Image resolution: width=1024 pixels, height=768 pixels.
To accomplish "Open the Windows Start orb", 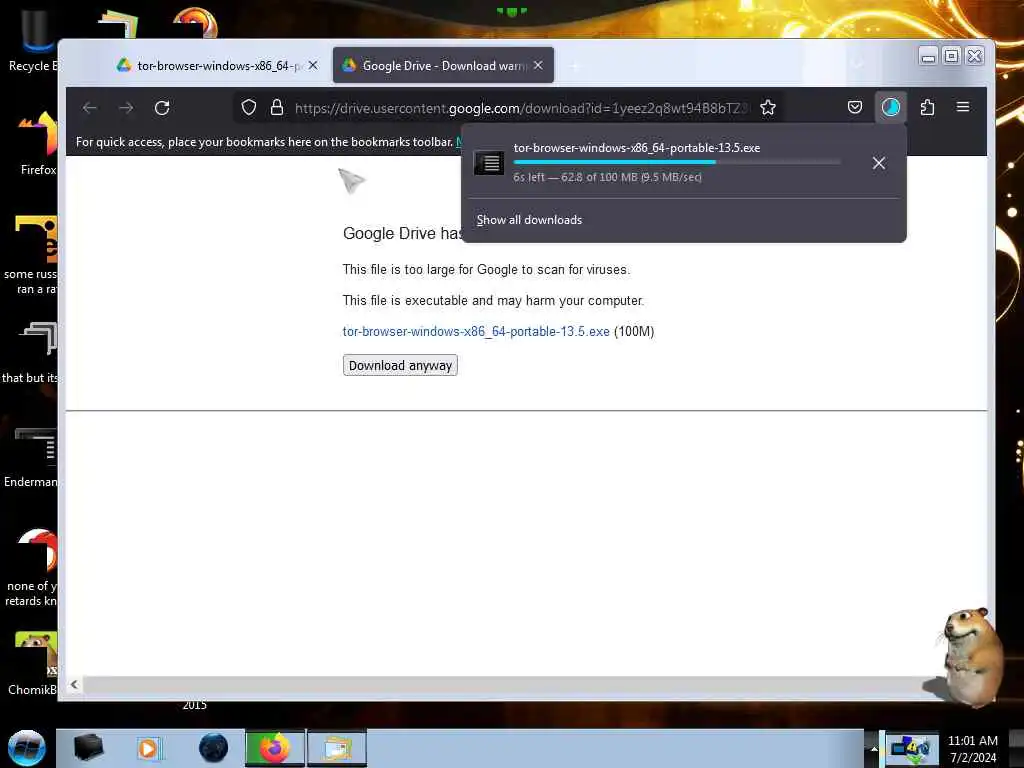I will click(27, 748).
